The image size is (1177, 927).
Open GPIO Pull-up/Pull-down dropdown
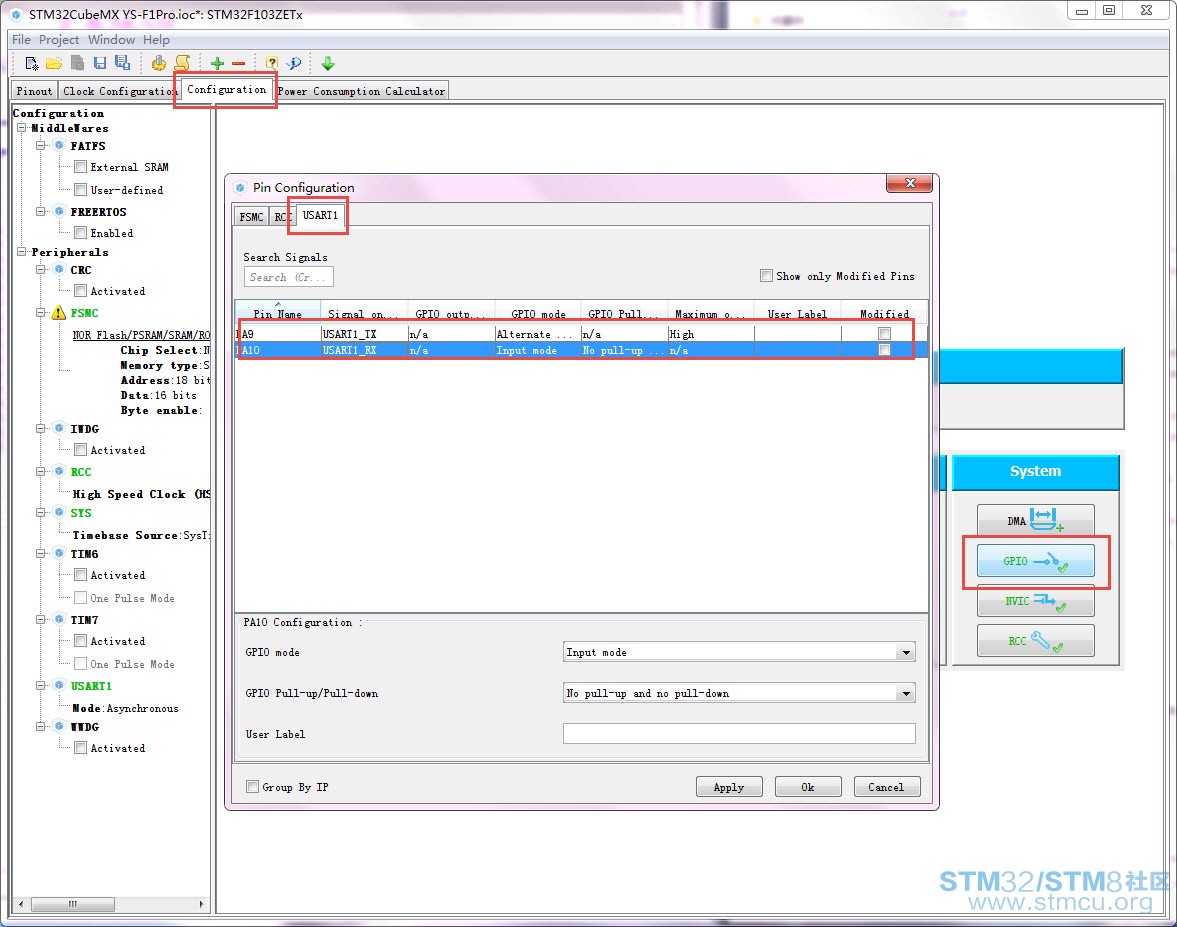tap(906, 693)
